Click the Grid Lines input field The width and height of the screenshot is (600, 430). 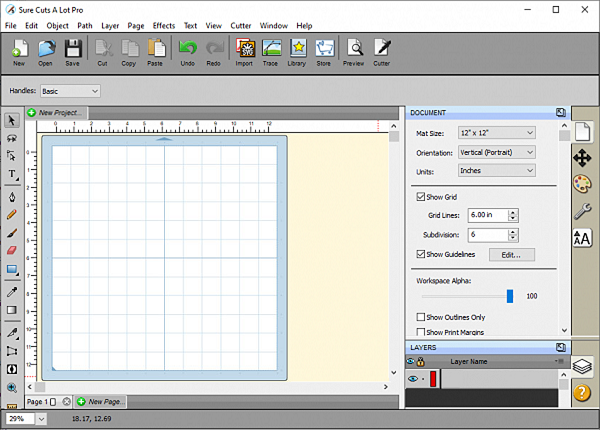pyautogui.click(x=489, y=215)
